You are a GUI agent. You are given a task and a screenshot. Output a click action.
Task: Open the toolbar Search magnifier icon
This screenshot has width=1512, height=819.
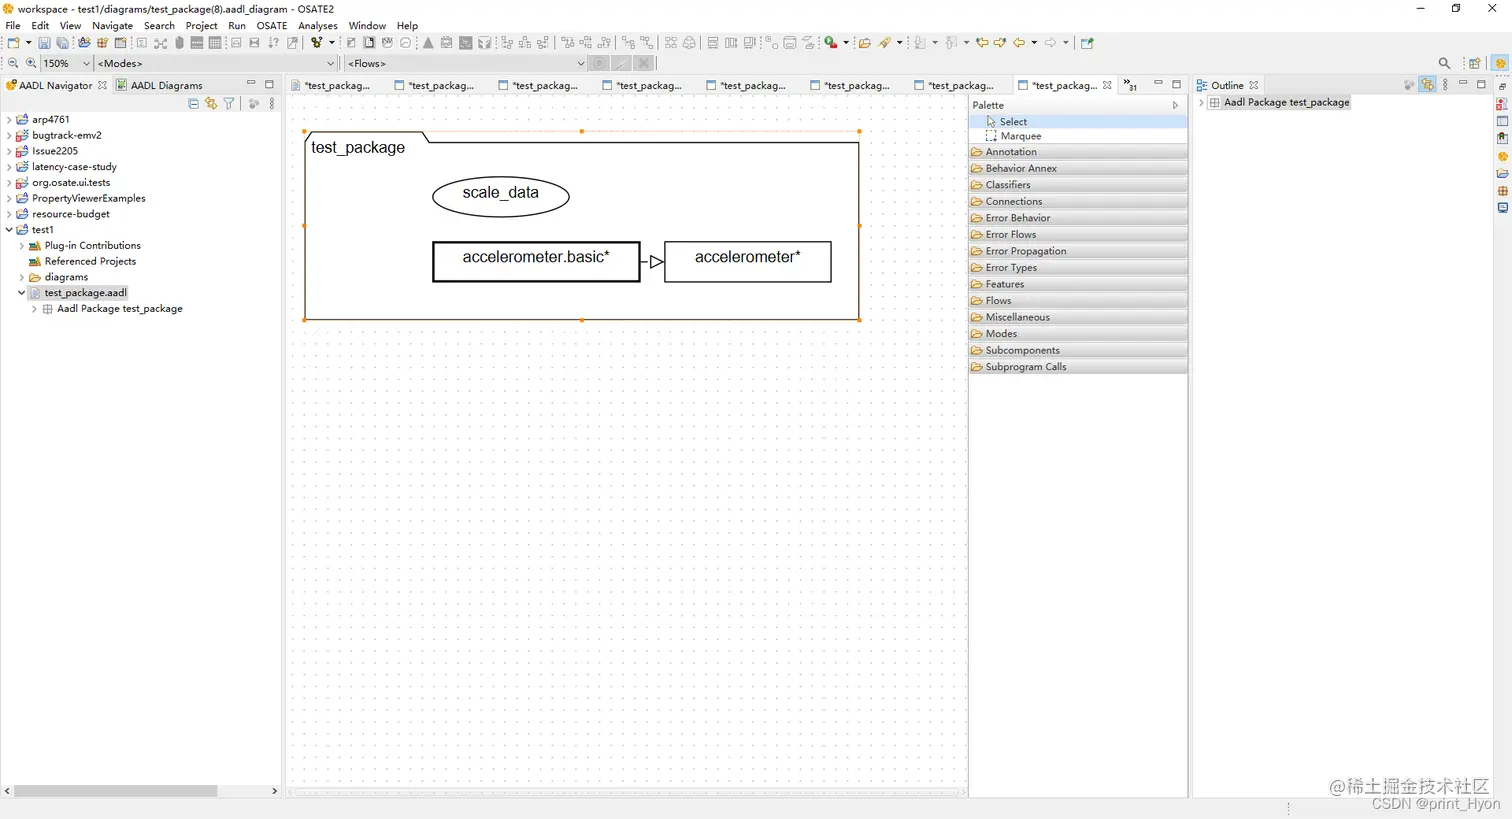(x=1444, y=63)
